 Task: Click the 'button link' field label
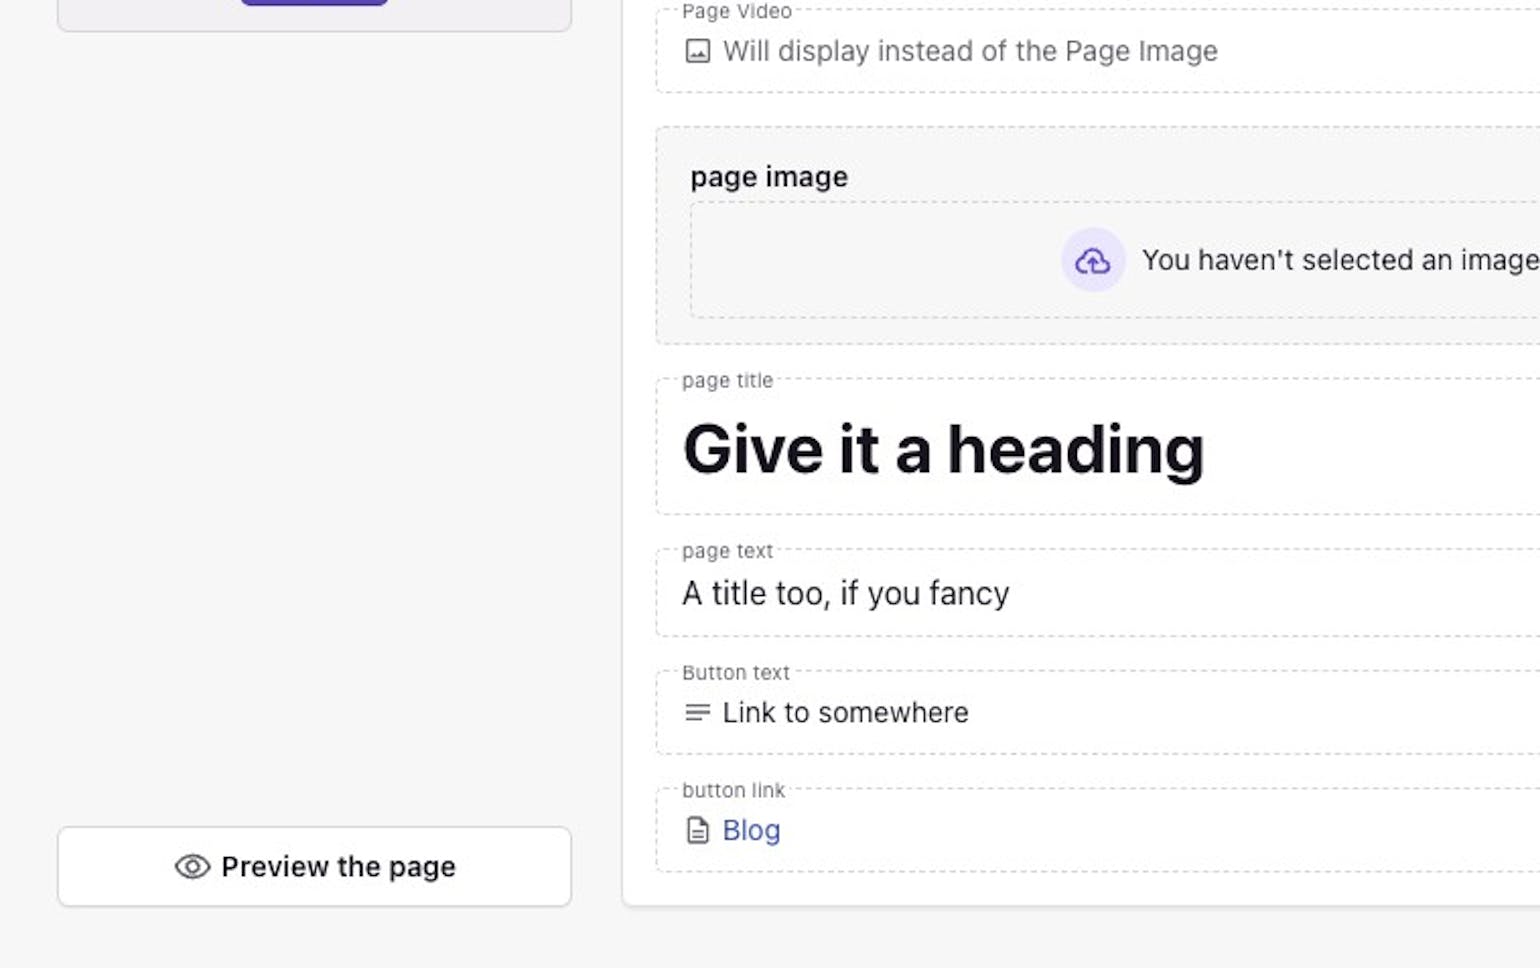pyautogui.click(x=733, y=790)
